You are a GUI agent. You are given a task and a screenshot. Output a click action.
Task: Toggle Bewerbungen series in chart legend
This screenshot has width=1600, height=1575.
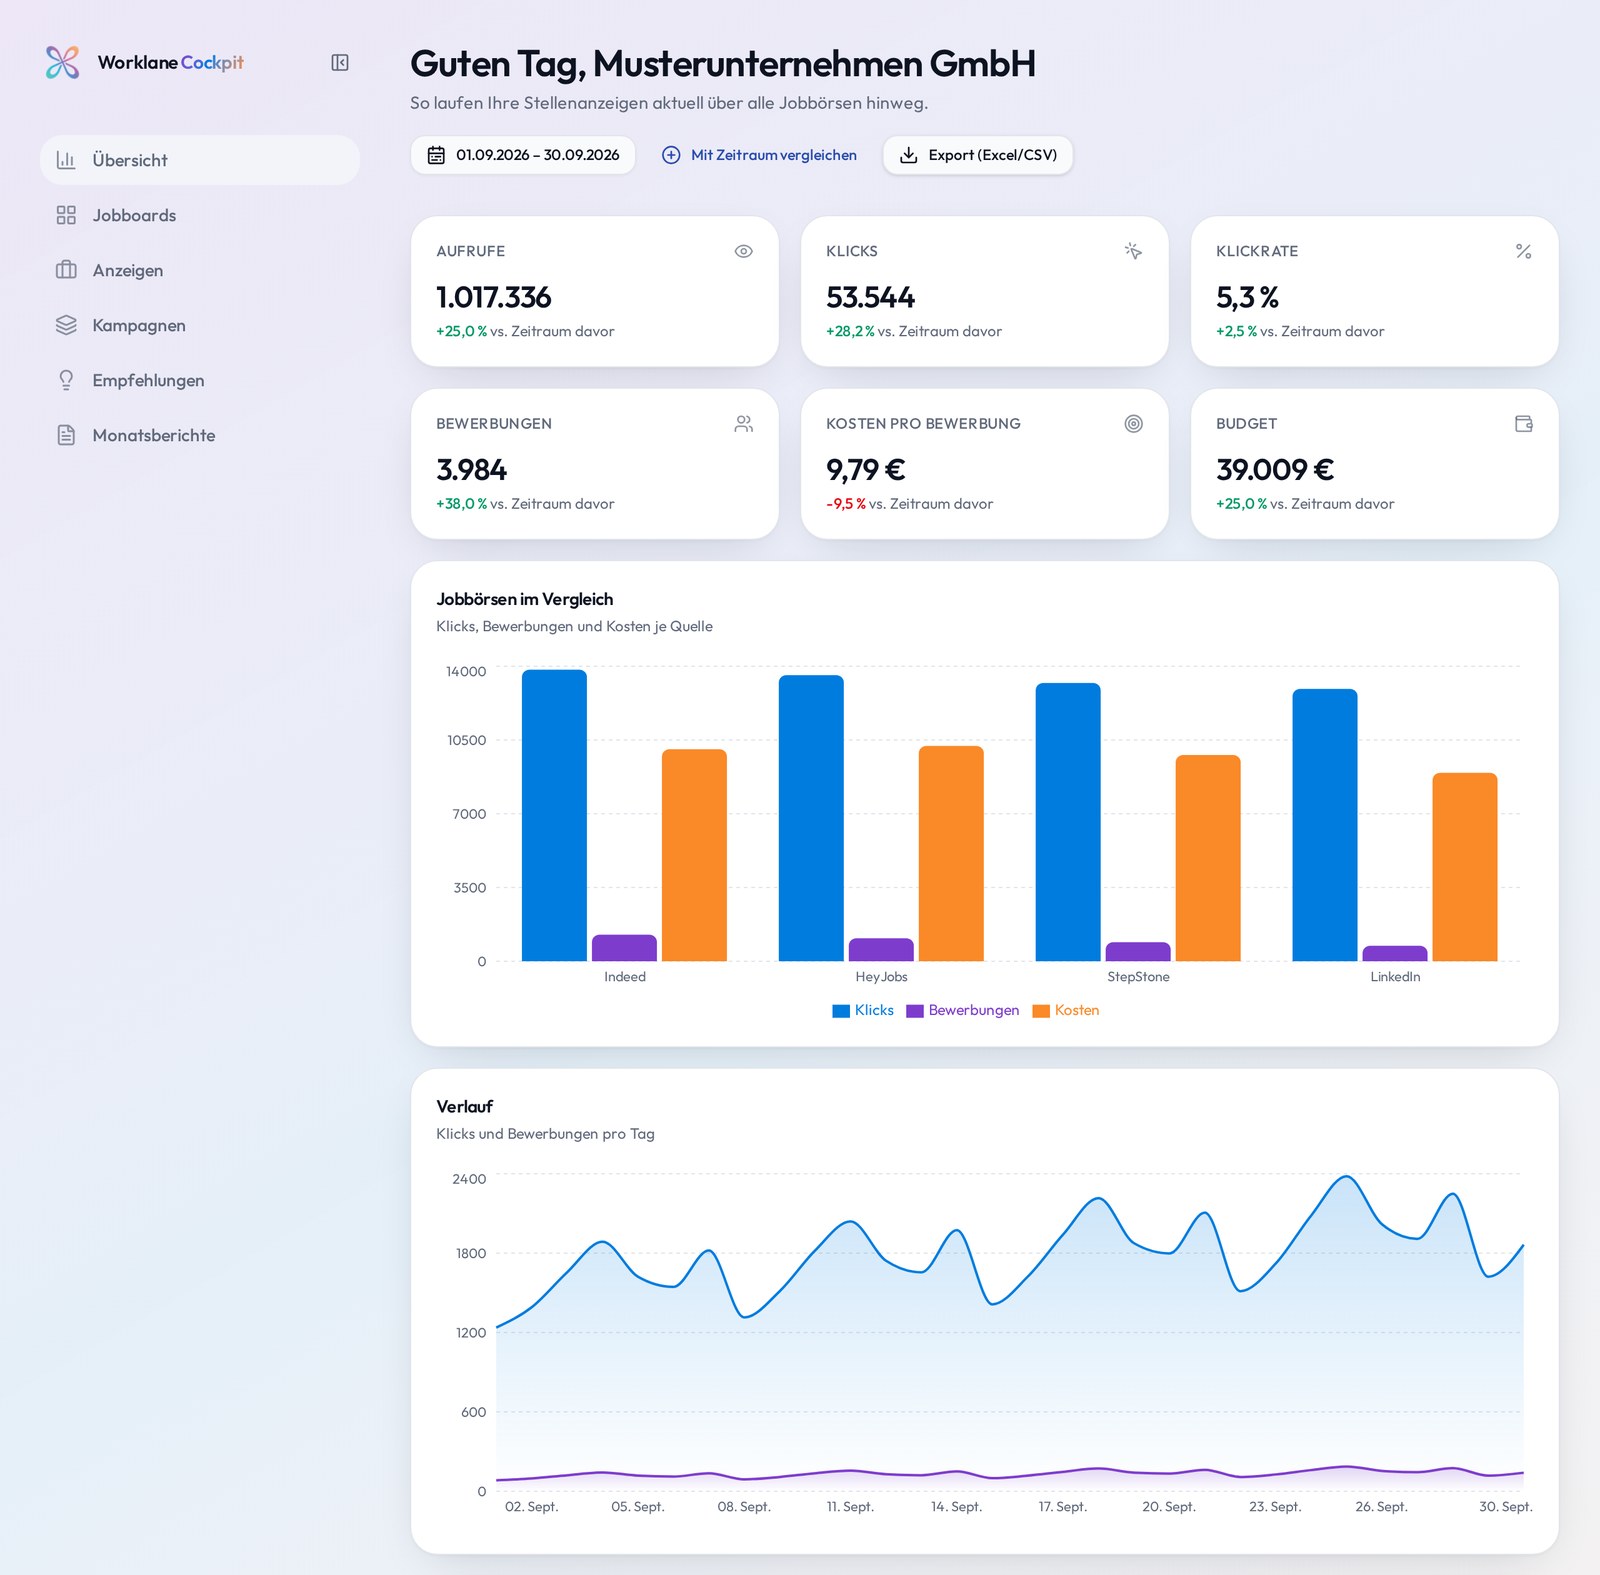963,1011
